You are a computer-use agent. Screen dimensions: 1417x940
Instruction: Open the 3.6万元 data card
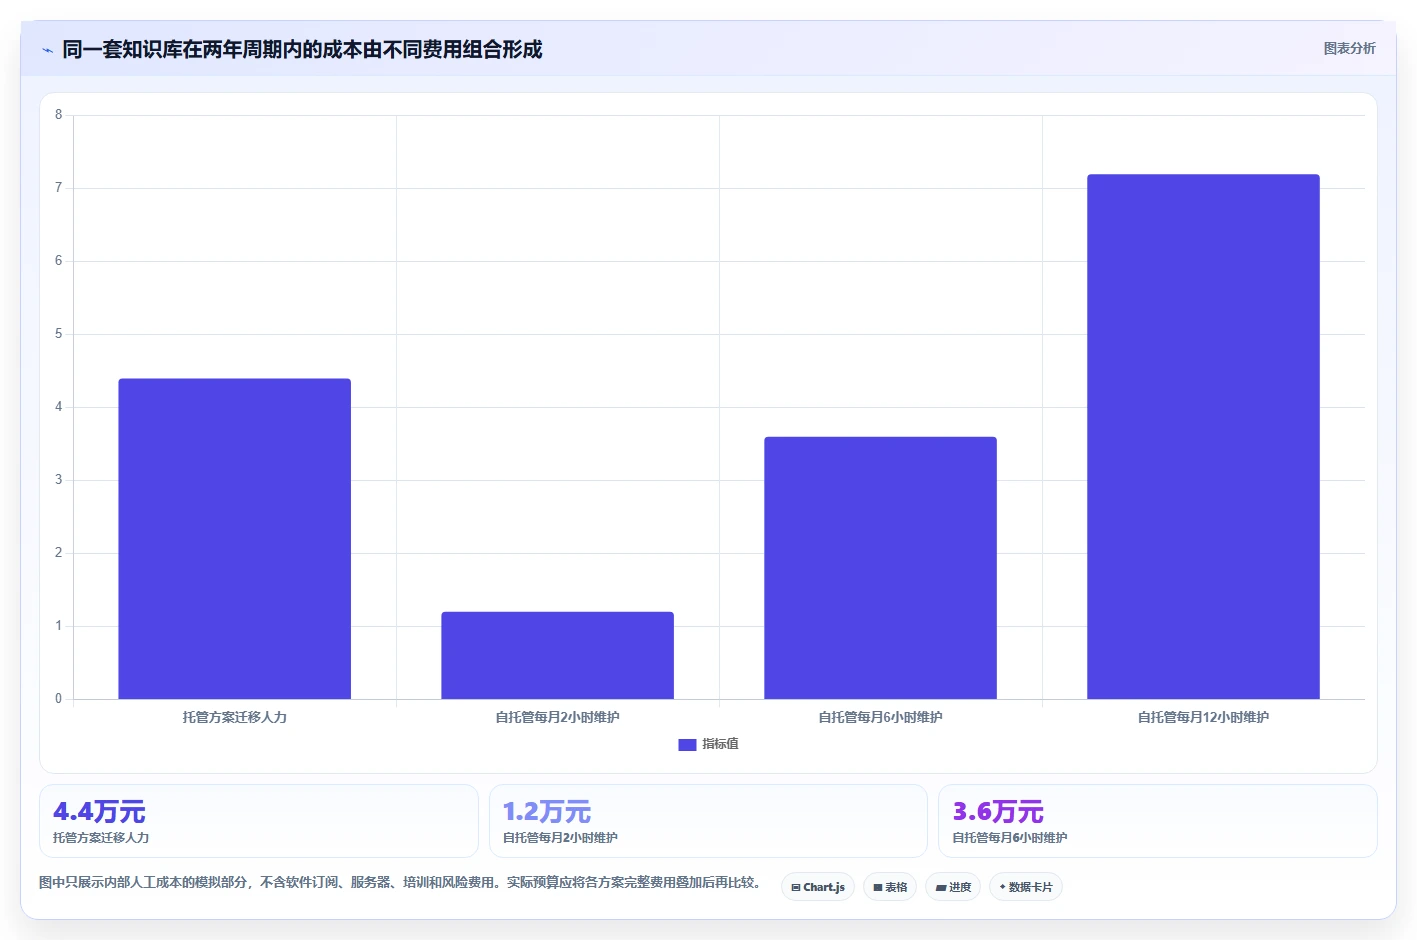(1158, 821)
